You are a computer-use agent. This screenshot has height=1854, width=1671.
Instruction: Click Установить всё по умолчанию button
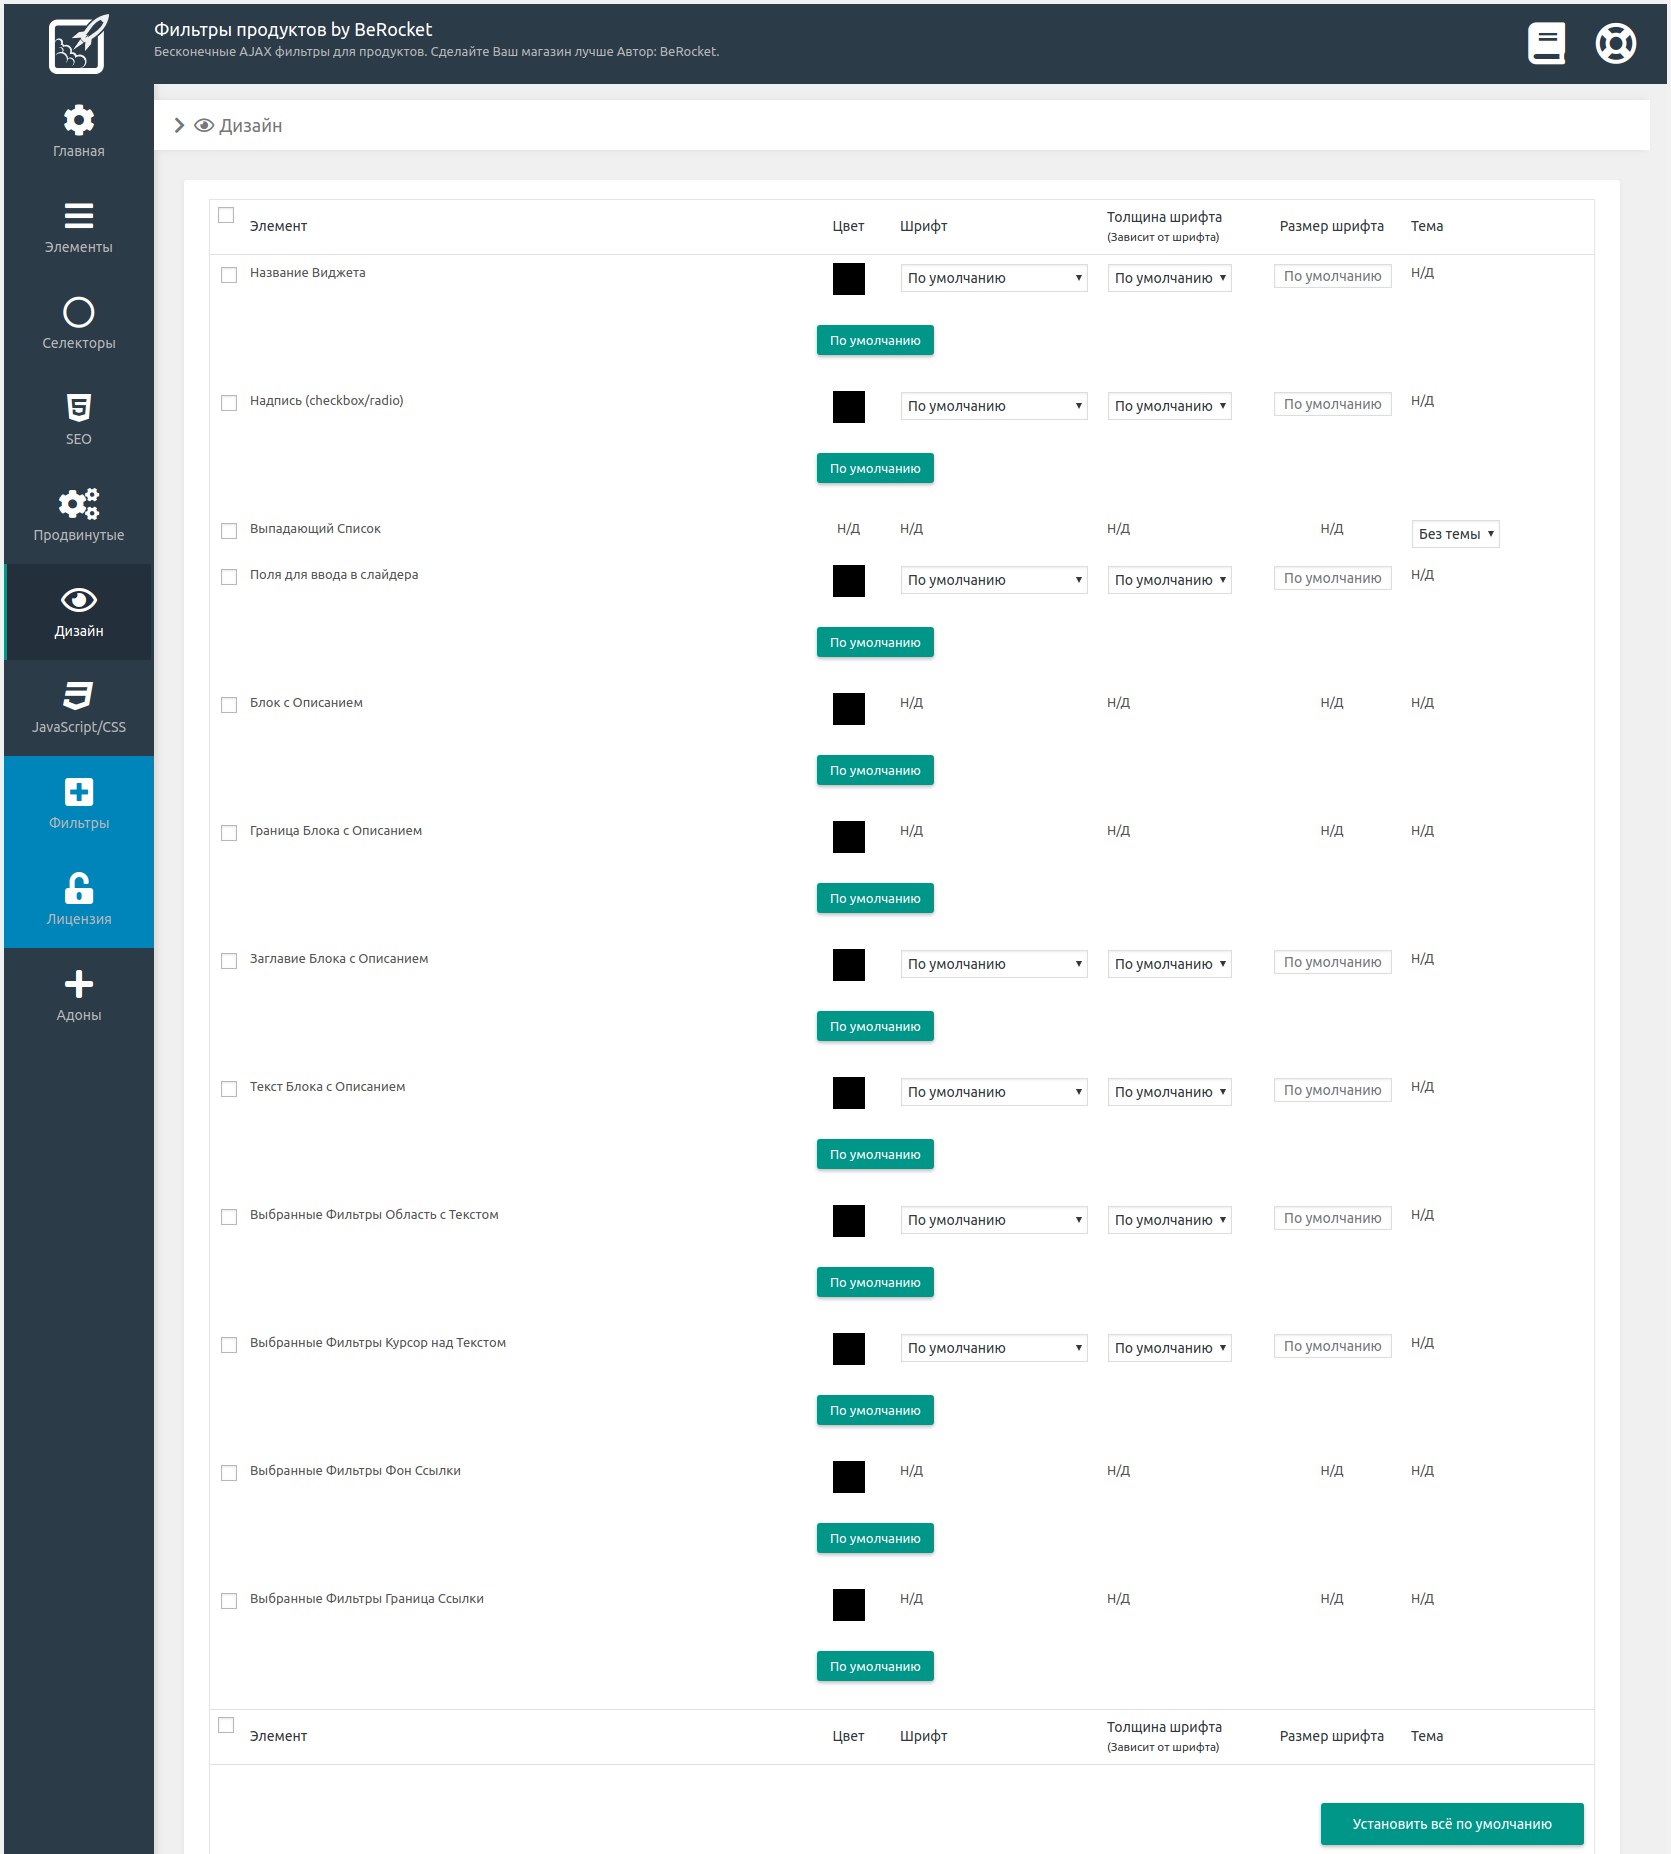click(1451, 1824)
